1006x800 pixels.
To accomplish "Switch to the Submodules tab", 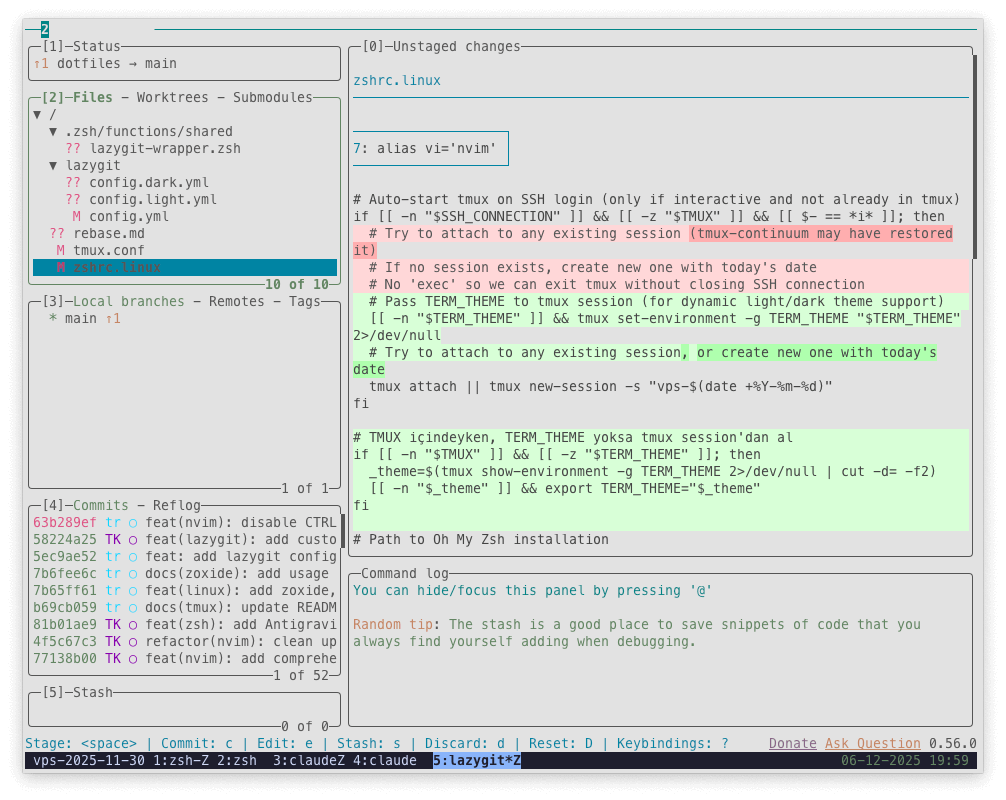I will point(273,98).
